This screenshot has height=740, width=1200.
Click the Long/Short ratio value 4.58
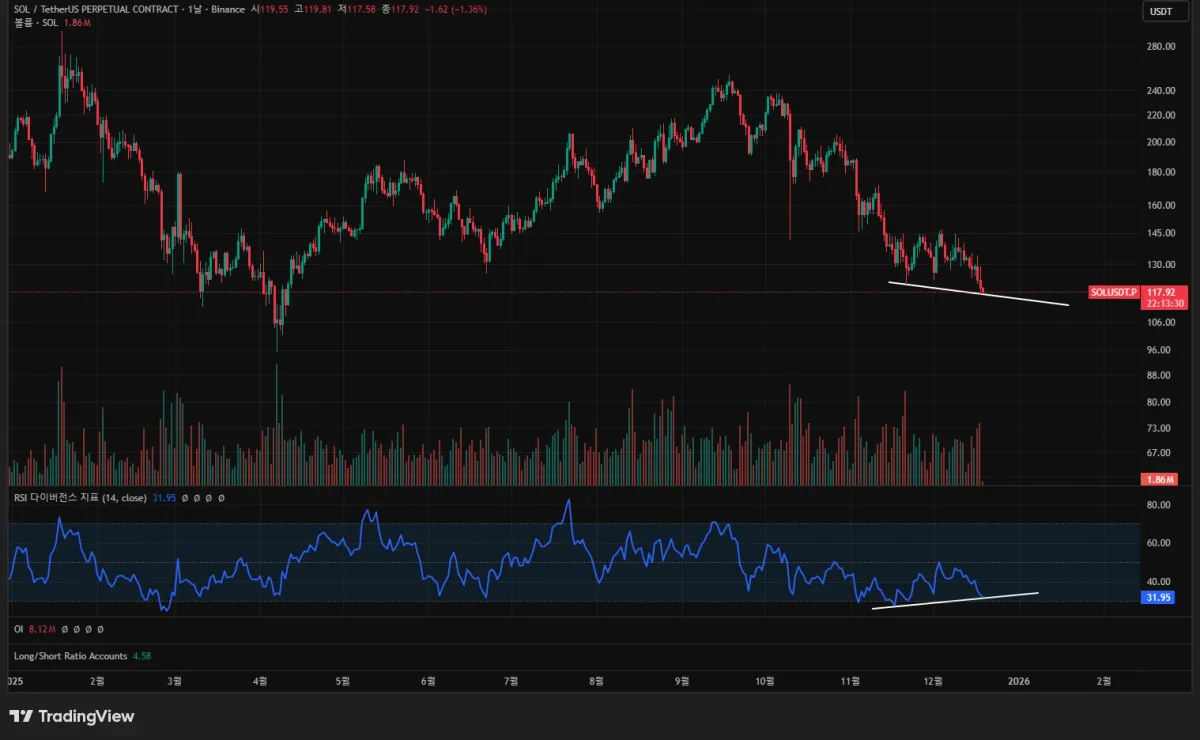click(x=142, y=656)
